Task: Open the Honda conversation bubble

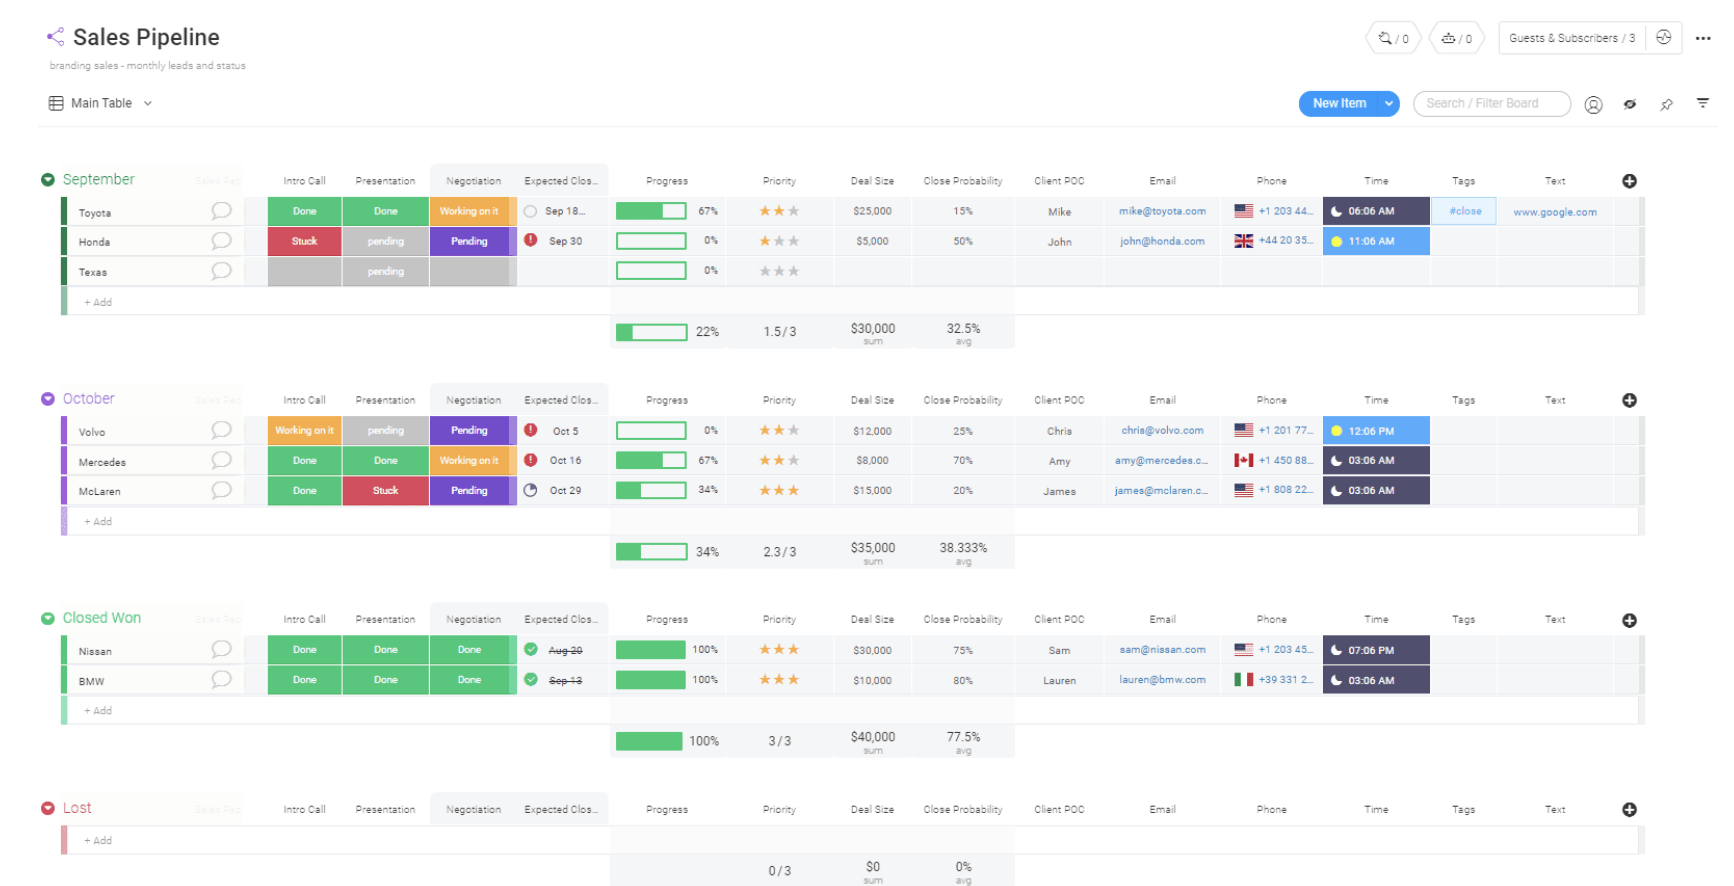Action: coord(221,241)
